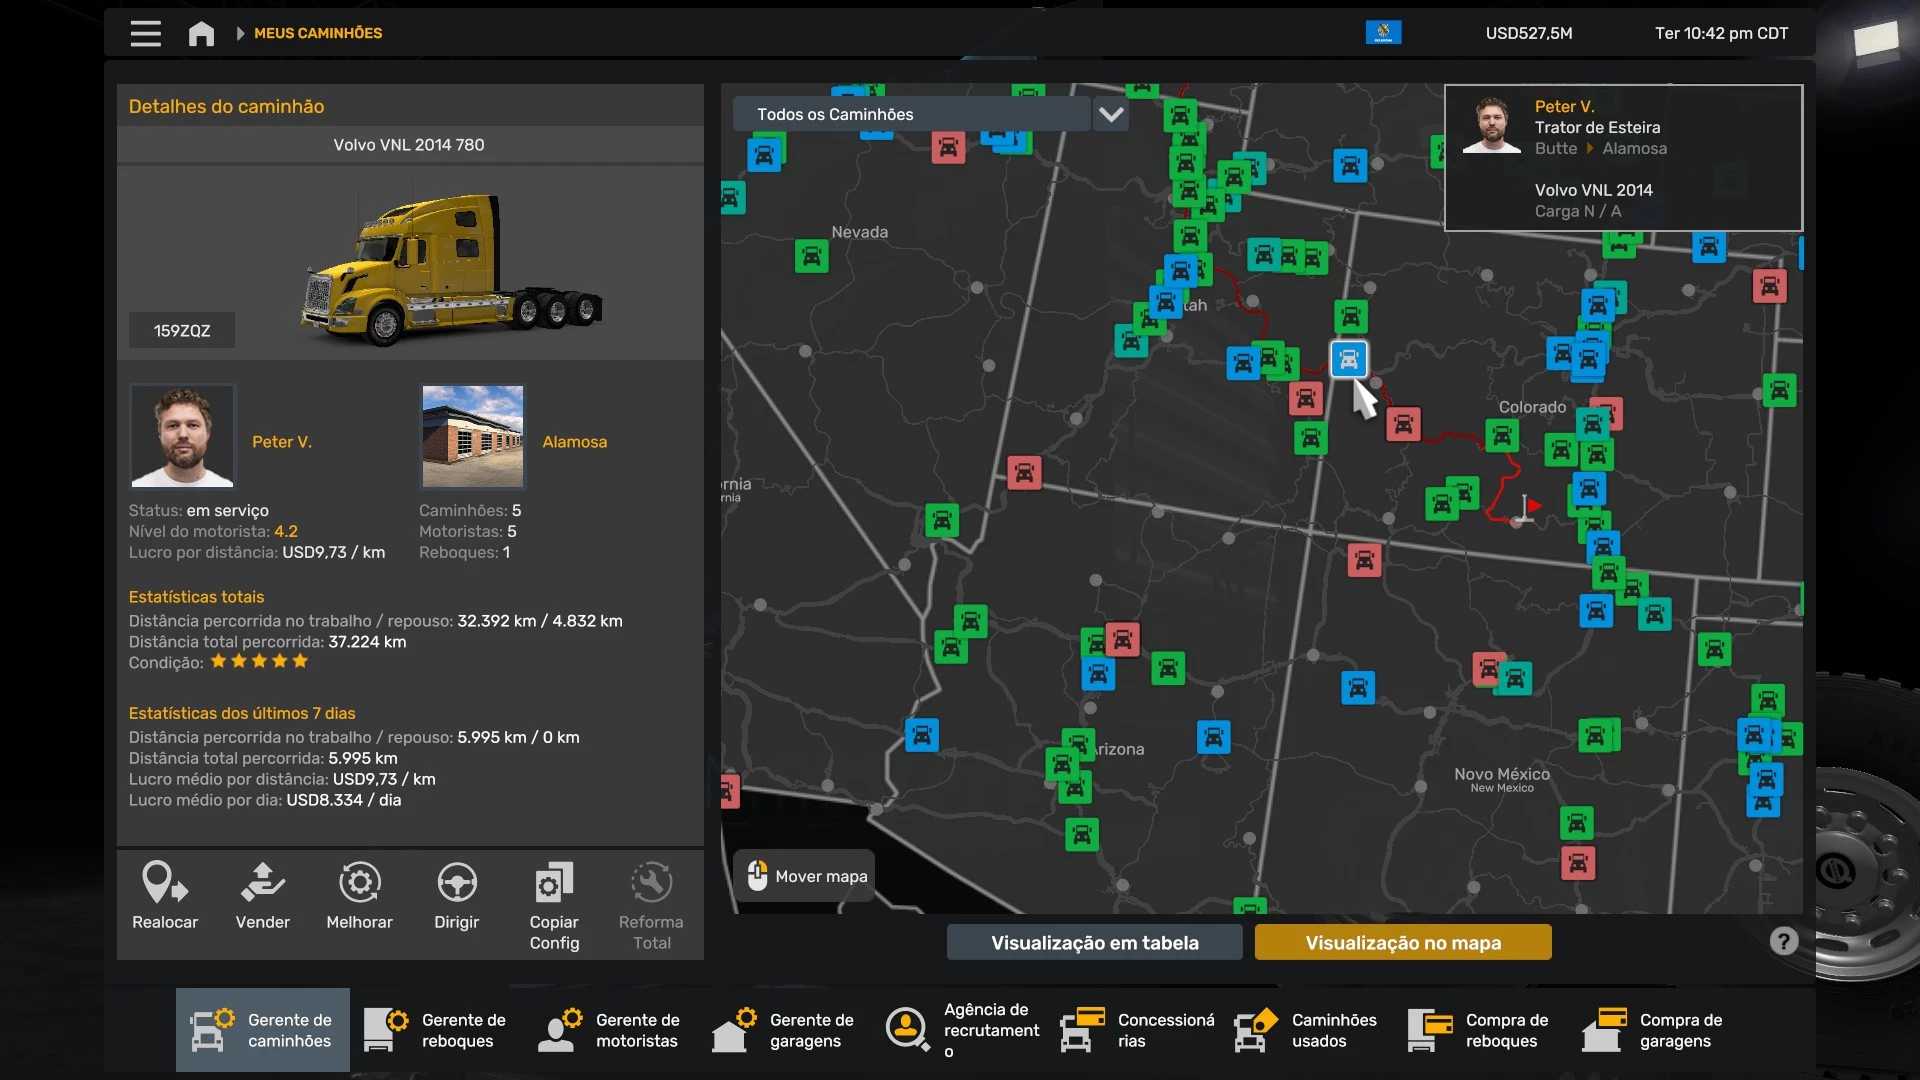Select Visualização no mapa view
This screenshot has height=1080, width=1920.
(x=1402, y=942)
